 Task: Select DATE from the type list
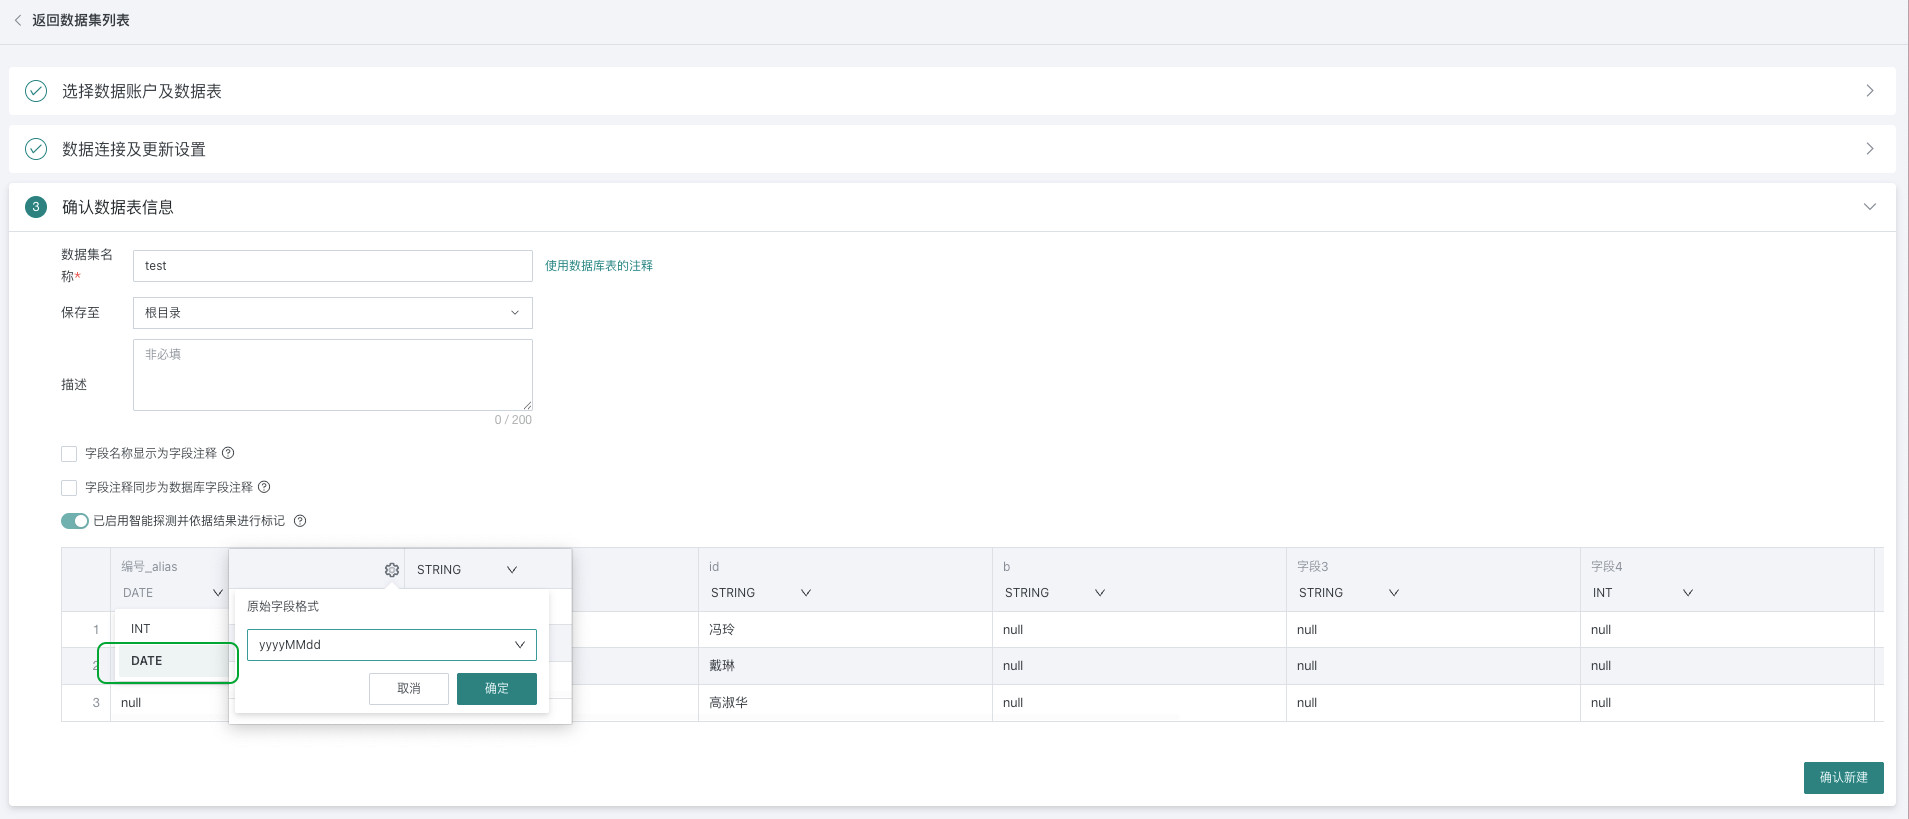click(147, 661)
